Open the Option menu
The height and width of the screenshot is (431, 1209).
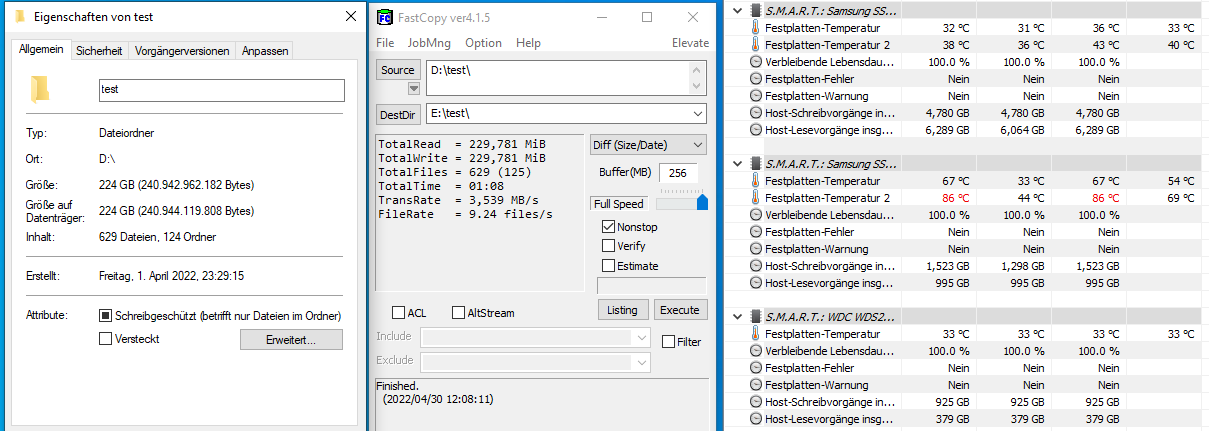pyautogui.click(x=483, y=43)
